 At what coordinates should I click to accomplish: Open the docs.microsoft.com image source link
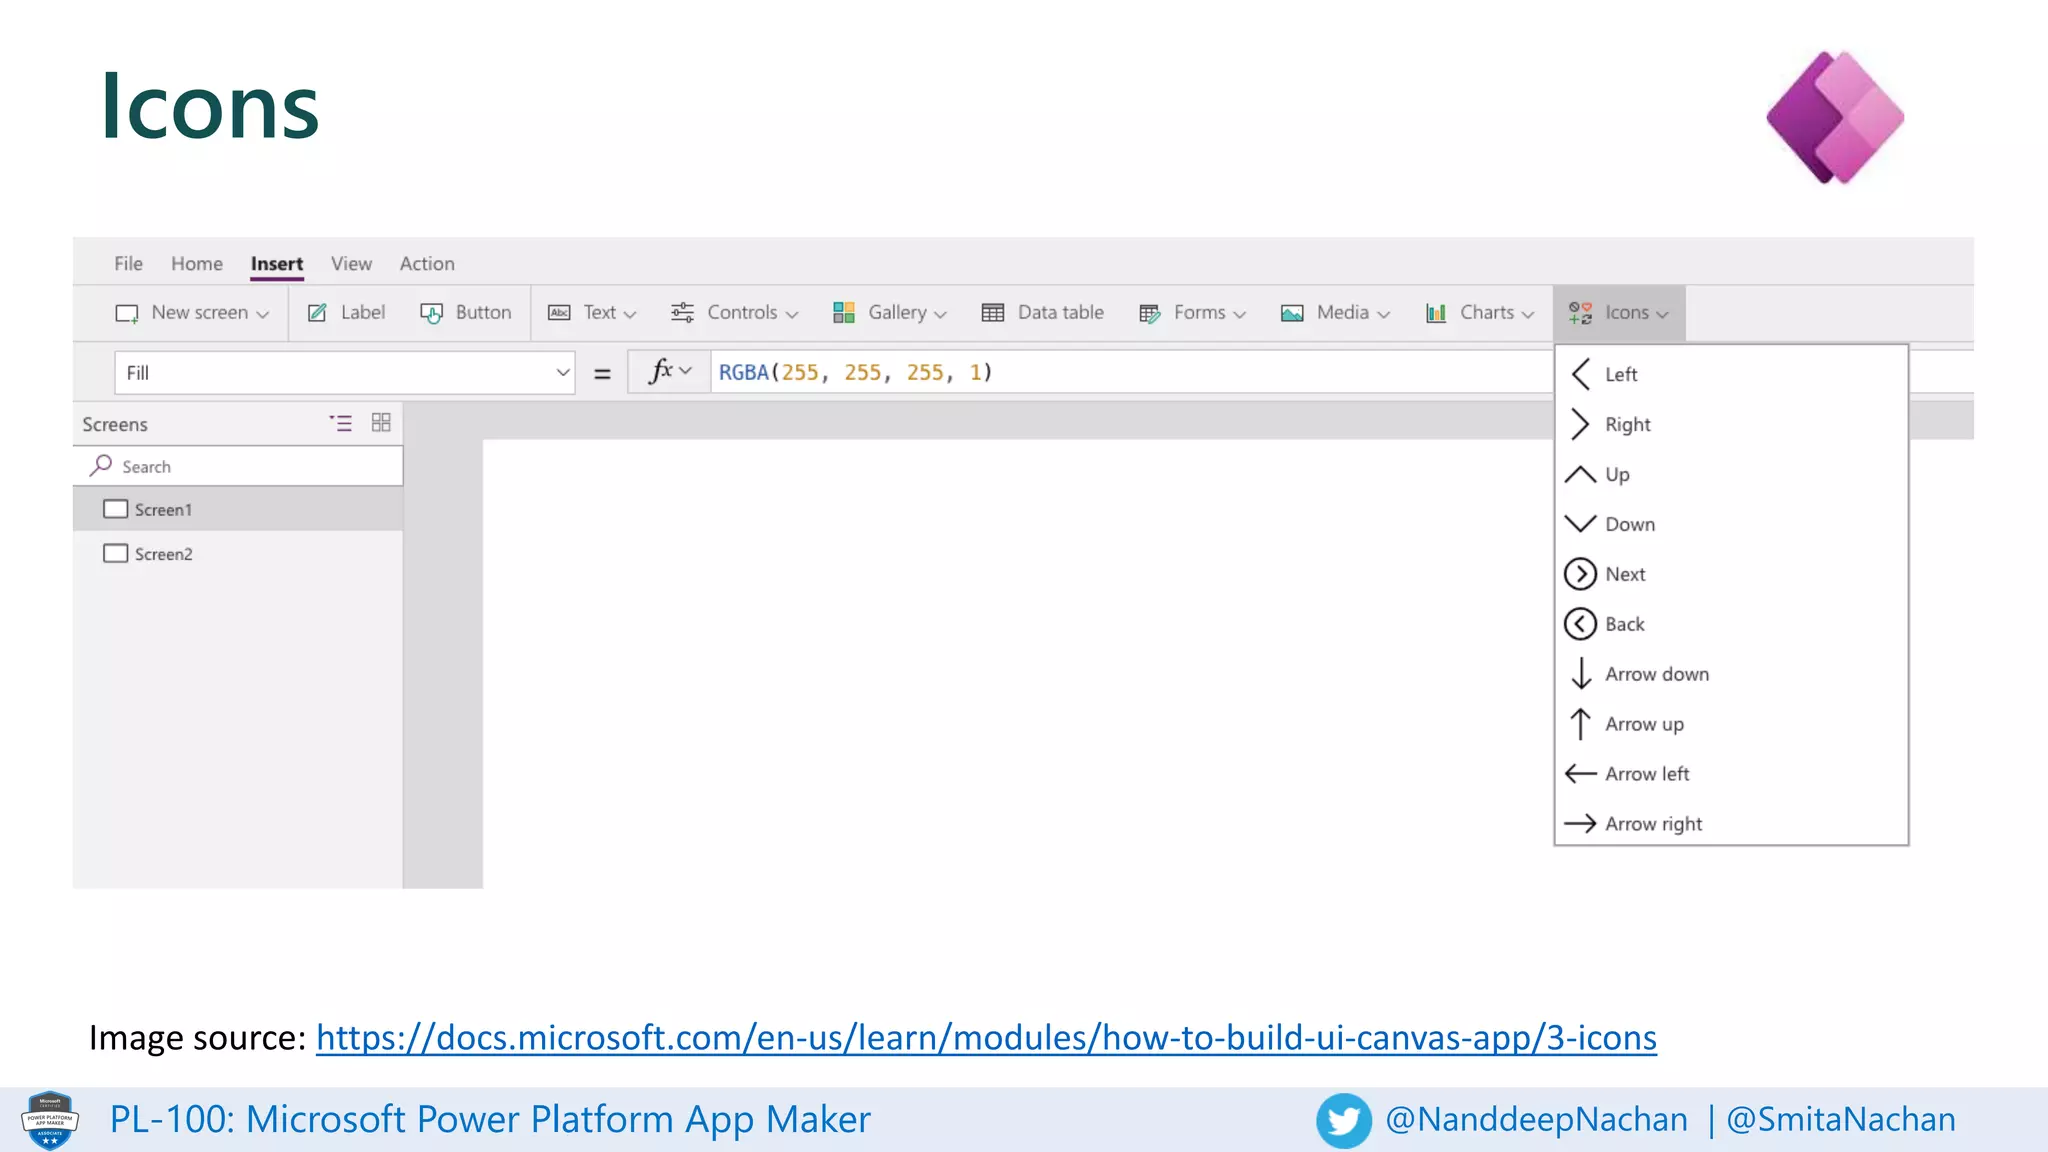click(x=986, y=1038)
